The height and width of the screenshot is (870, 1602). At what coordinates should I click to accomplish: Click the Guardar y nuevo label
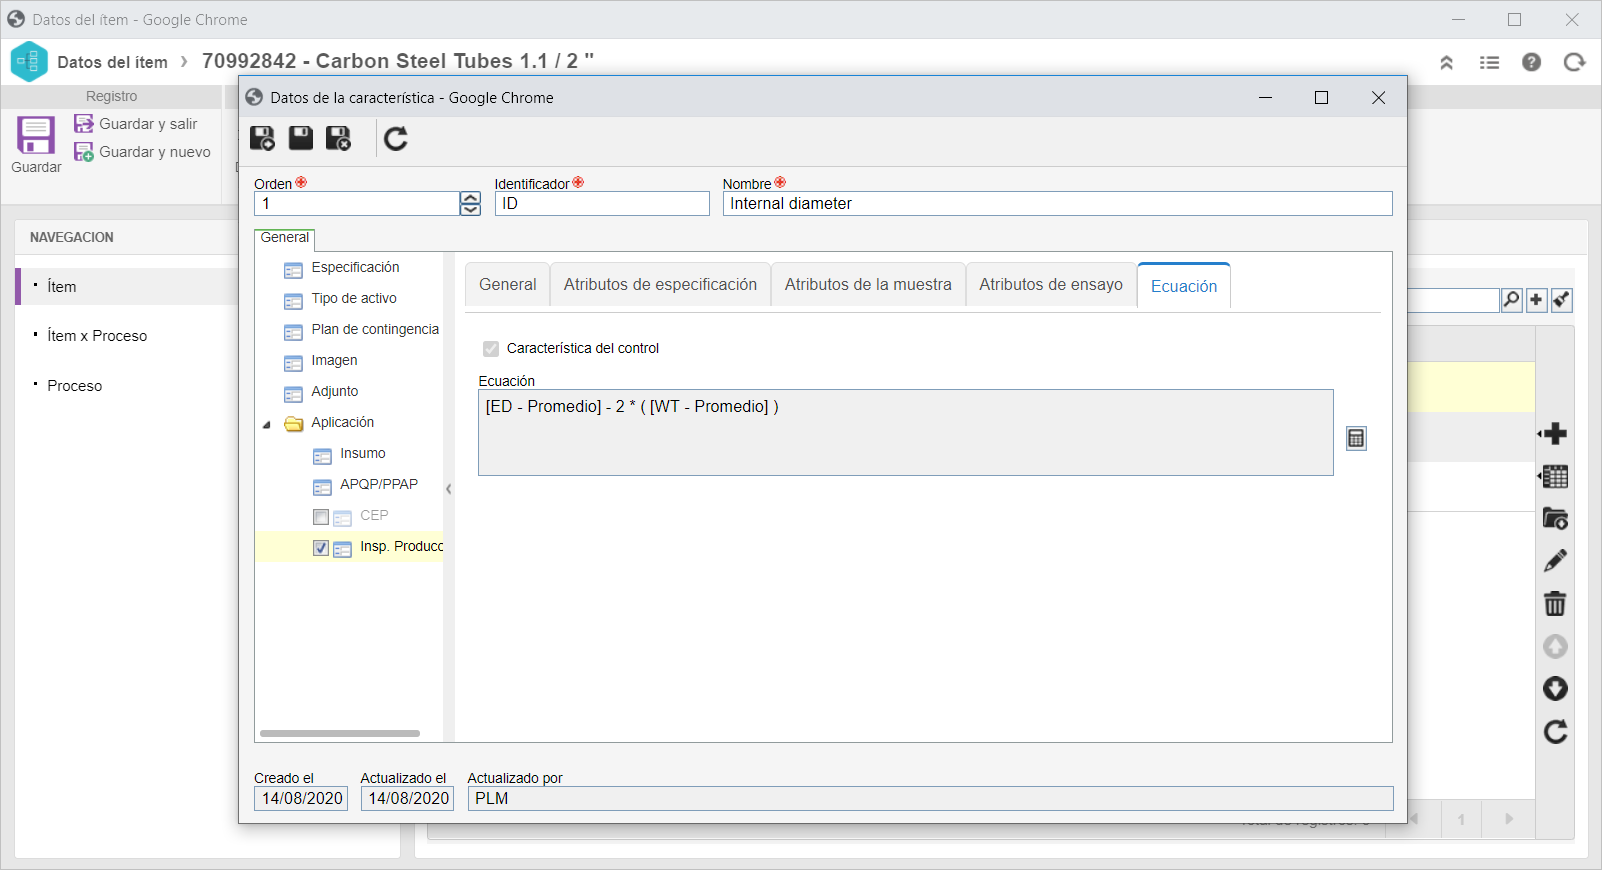[155, 152]
